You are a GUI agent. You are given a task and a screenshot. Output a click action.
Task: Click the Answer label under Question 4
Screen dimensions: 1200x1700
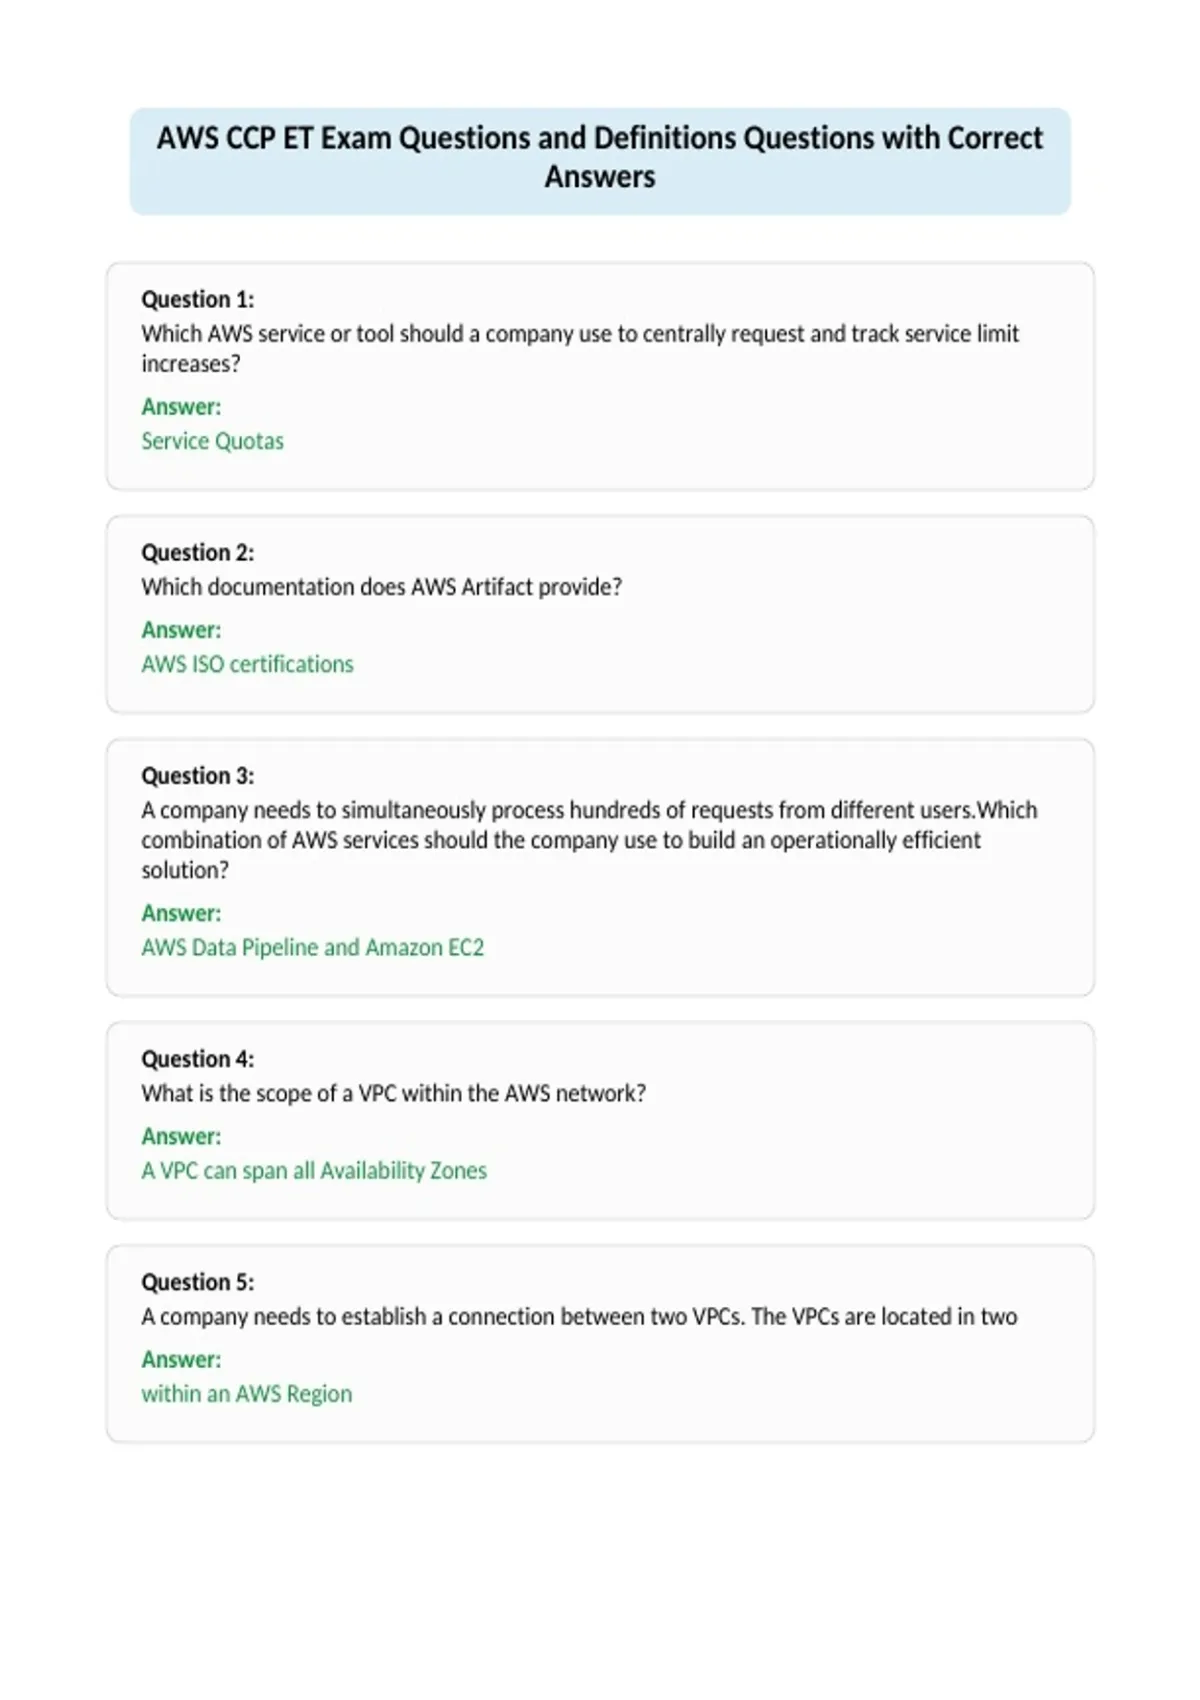coord(181,1135)
